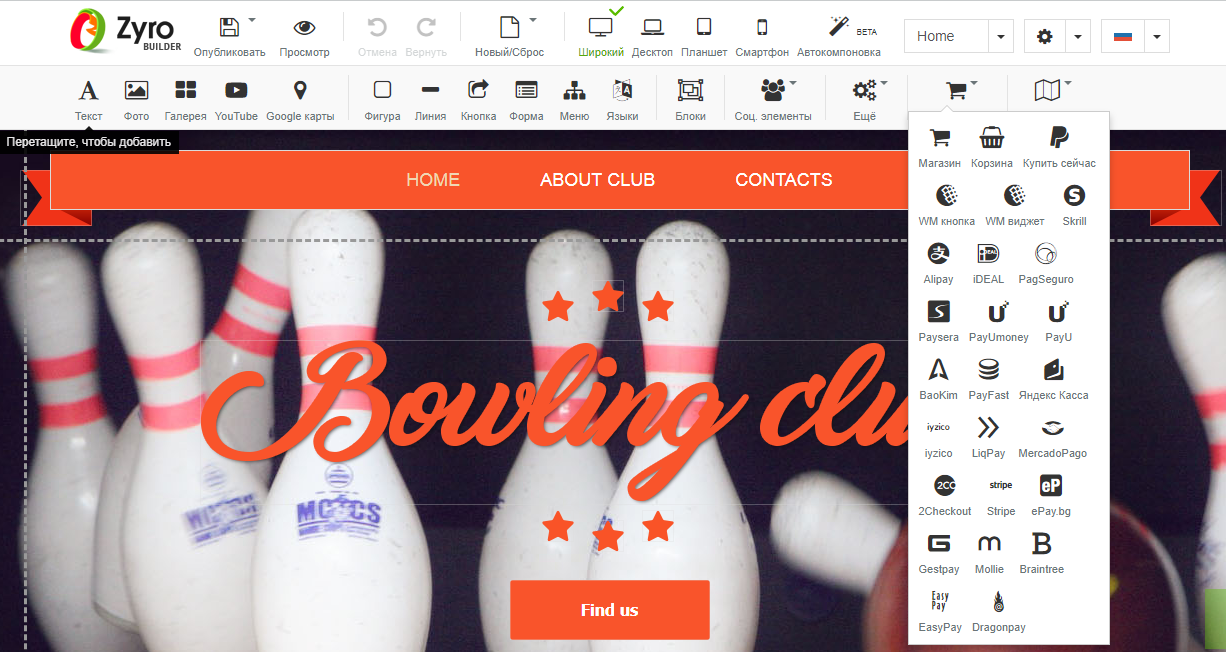Add the iyzico payment element
The height and width of the screenshot is (652, 1226).
[x=938, y=438]
